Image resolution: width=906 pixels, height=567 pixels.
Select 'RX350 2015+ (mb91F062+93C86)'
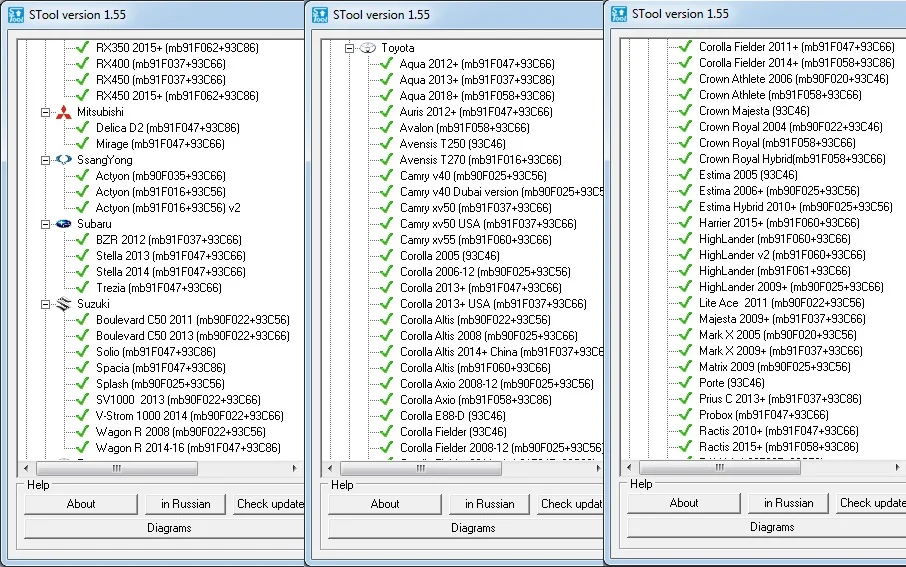(x=177, y=48)
